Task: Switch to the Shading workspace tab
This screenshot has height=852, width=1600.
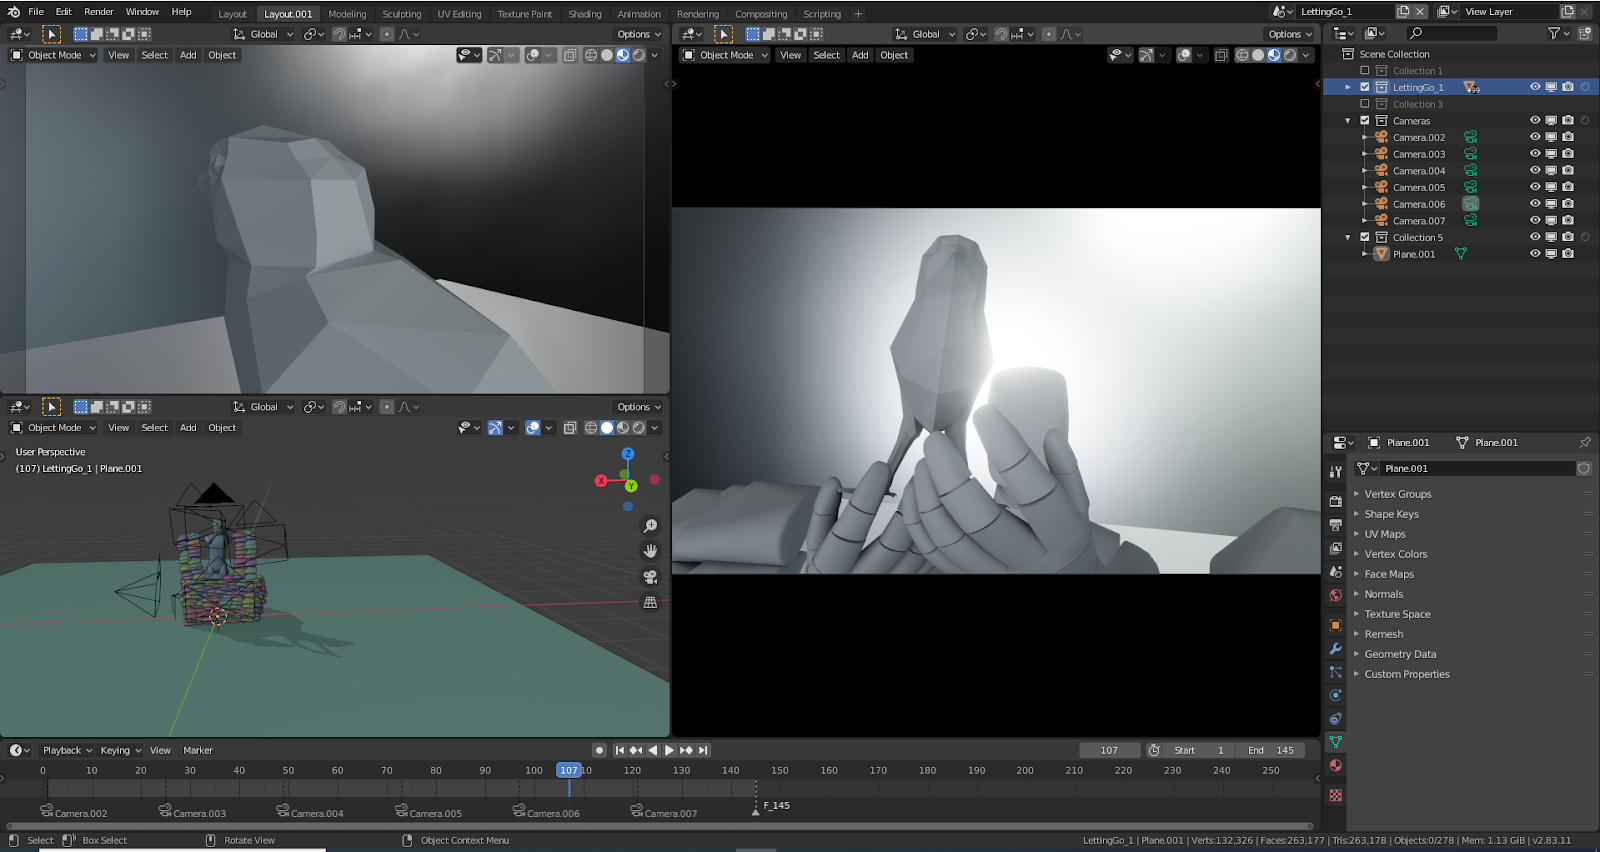Action: pos(585,14)
